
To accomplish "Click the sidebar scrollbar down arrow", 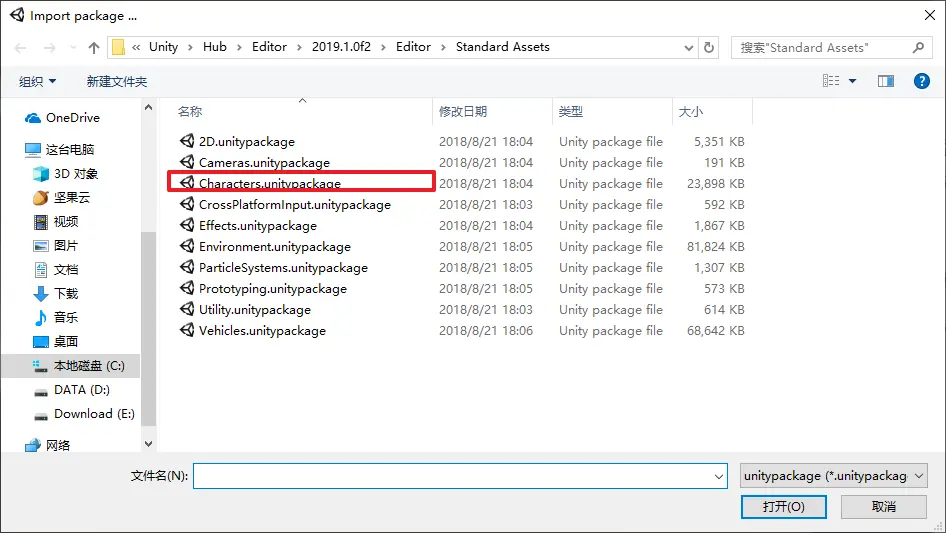I will click(x=148, y=444).
